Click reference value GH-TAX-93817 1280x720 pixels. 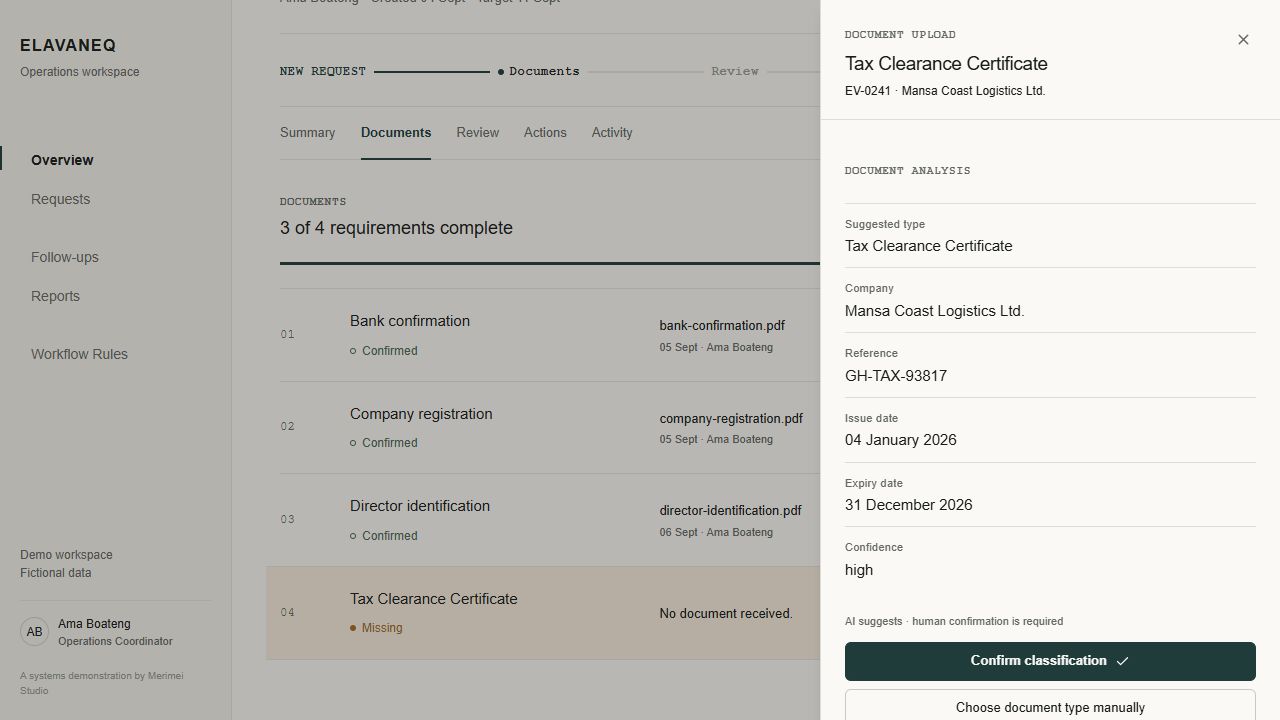coord(896,376)
